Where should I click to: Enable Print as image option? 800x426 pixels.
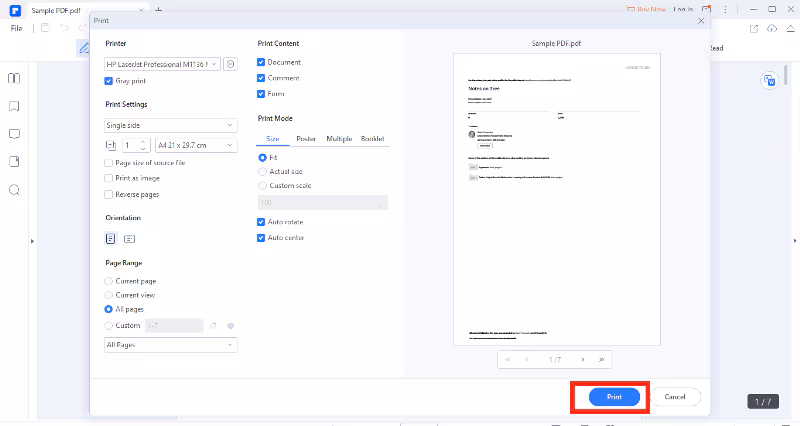click(x=109, y=178)
